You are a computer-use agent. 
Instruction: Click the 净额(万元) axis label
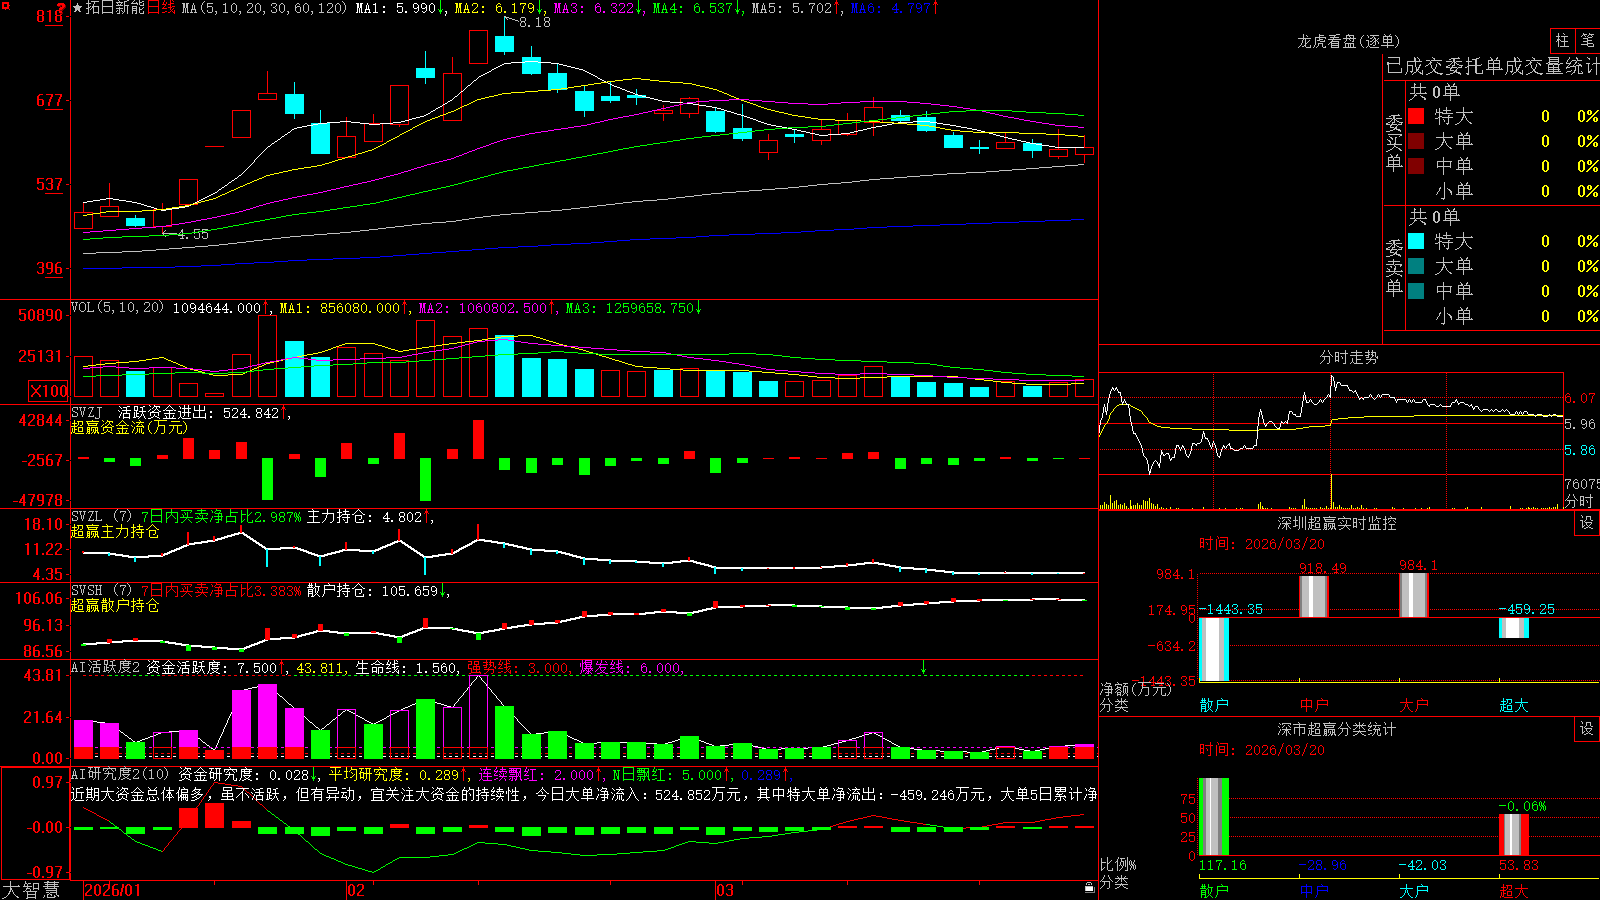click(x=1135, y=689)
